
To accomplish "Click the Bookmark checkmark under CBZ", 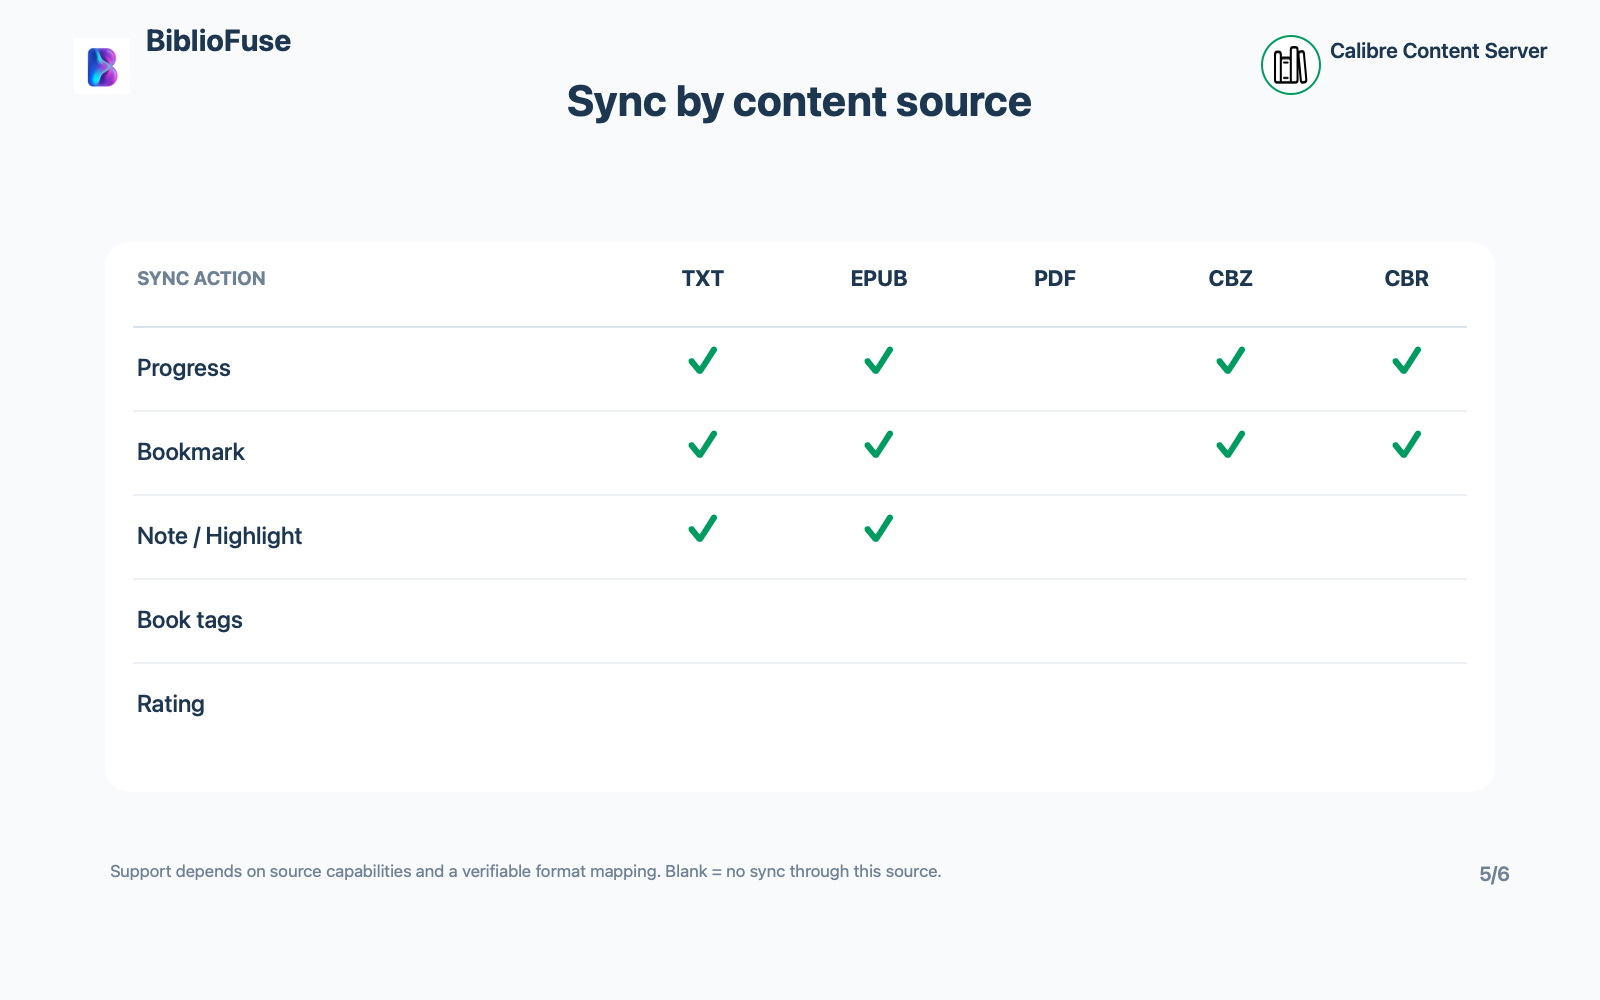I will click(x=1231, y=444).
